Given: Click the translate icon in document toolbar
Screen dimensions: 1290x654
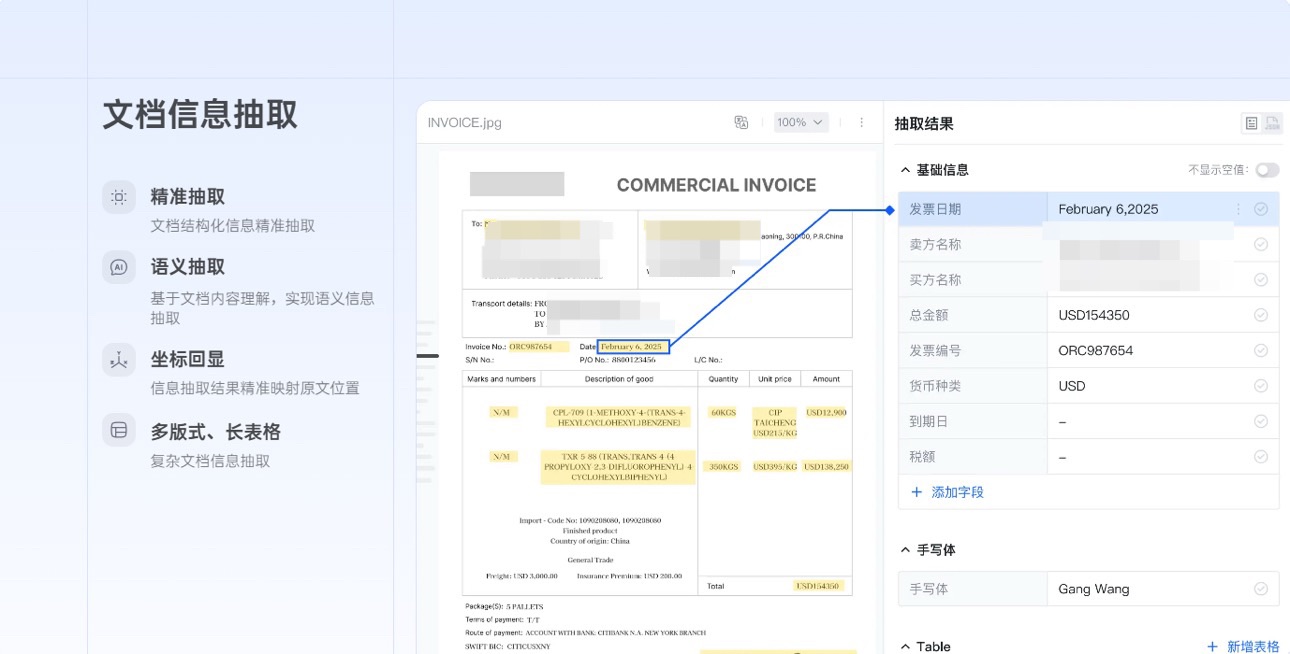Looking at the screenshot, I should point(741,122).
